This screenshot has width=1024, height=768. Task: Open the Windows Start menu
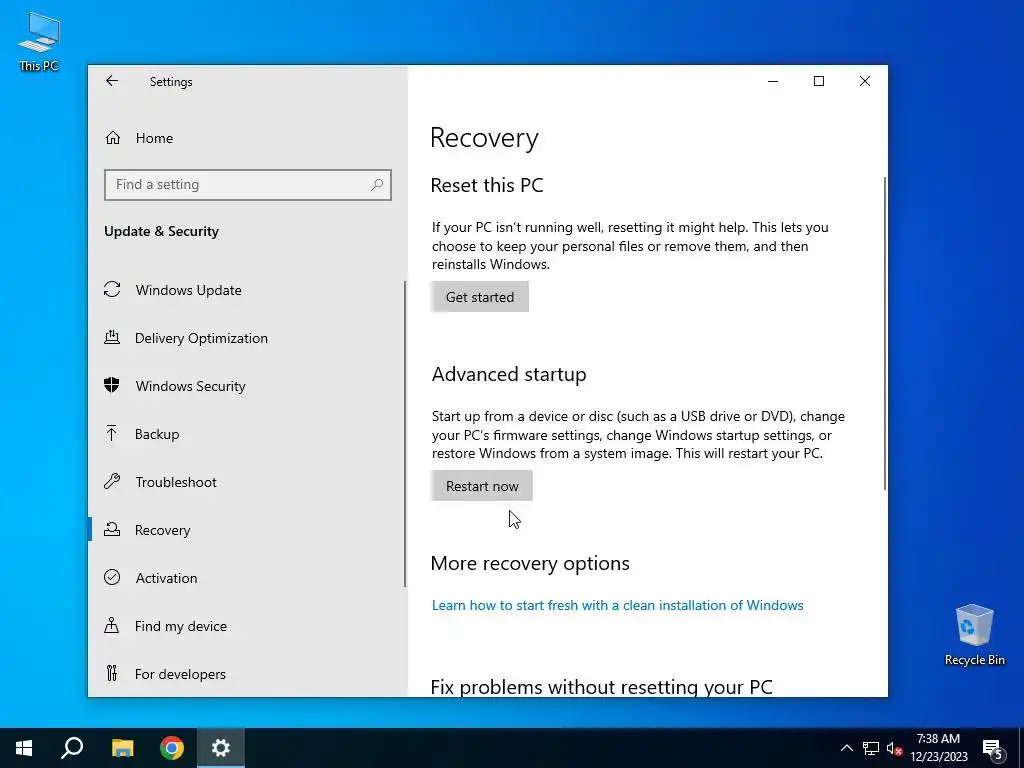(24, 748)
